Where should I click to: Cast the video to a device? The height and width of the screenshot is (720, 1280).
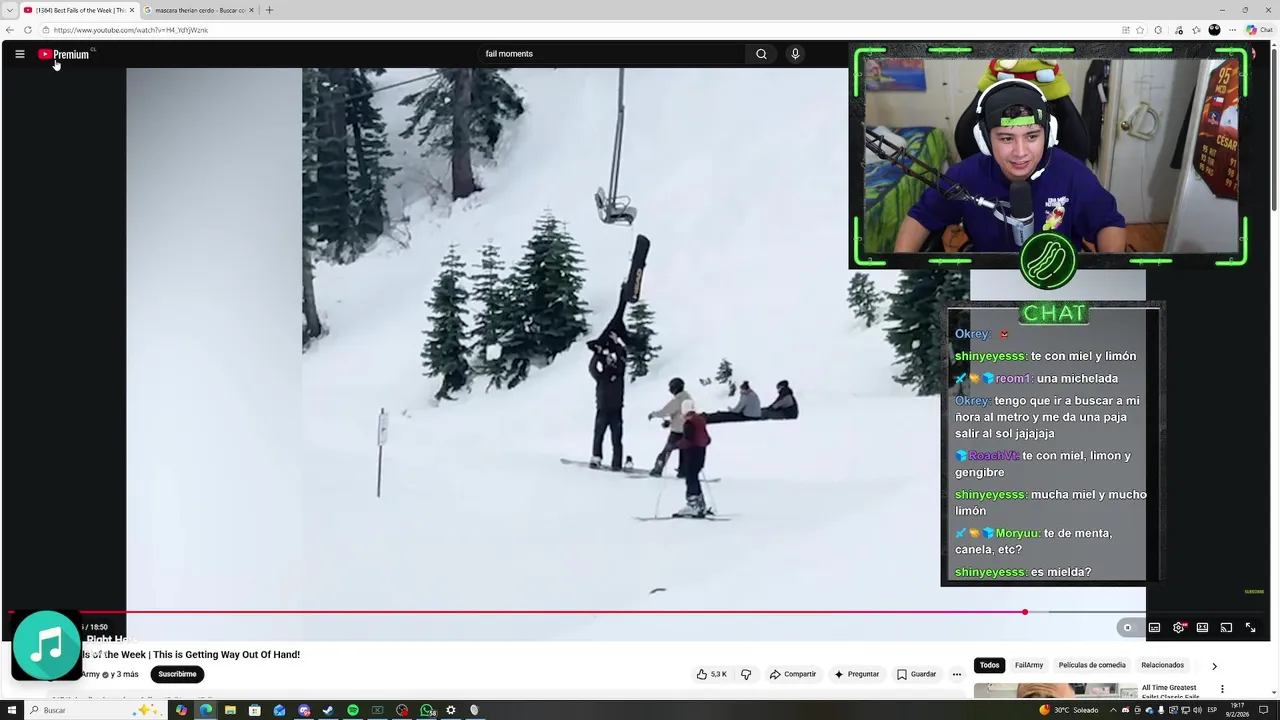pyautogui.click(x=1226, y=628)
